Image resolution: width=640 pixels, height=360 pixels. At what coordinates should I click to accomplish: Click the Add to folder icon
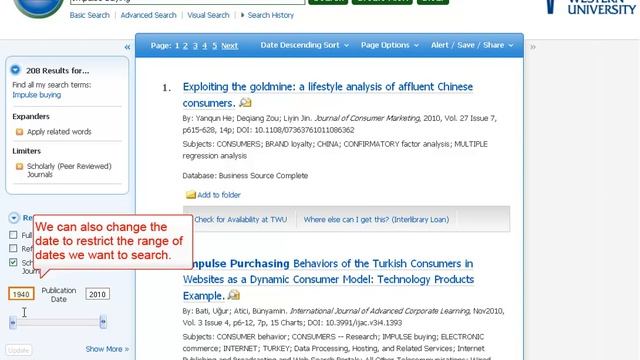(x=190, y=195)
